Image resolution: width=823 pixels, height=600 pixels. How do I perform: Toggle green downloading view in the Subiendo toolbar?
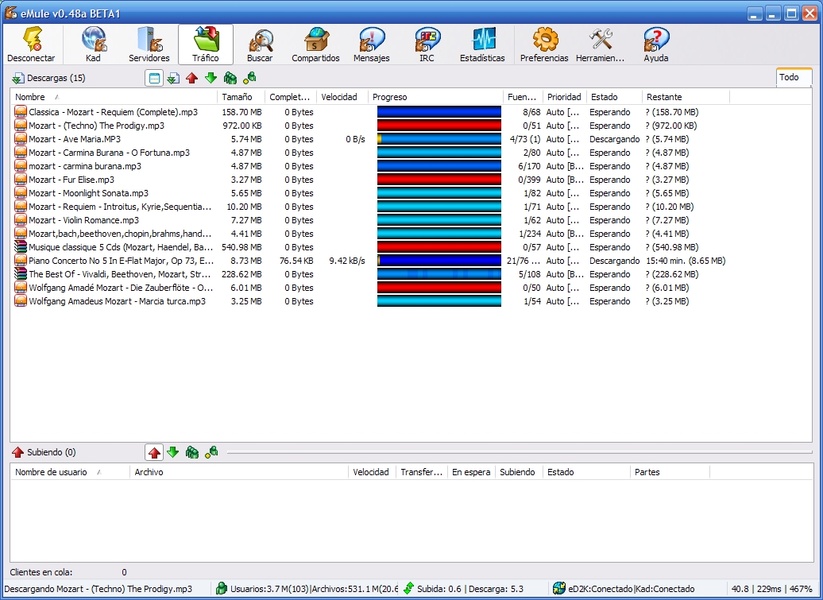pyautogui.click(x=173, y=453)
